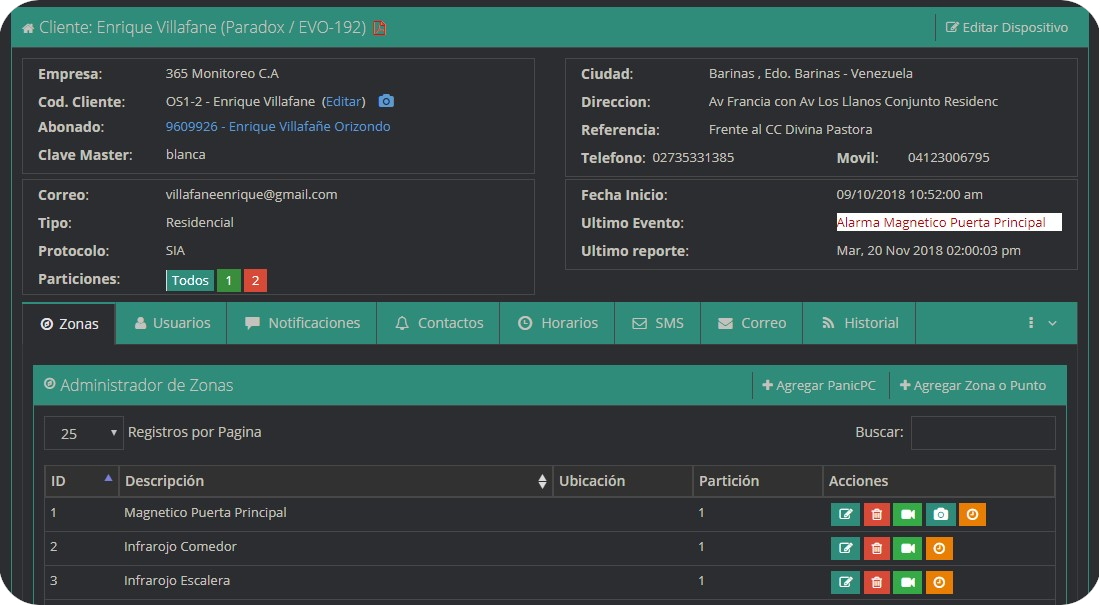Image resolution: width=1099 pixels, height=605 pixels.
Task: Click the camera icon beside Cod. Cliente
Action: tap(386, 101)
